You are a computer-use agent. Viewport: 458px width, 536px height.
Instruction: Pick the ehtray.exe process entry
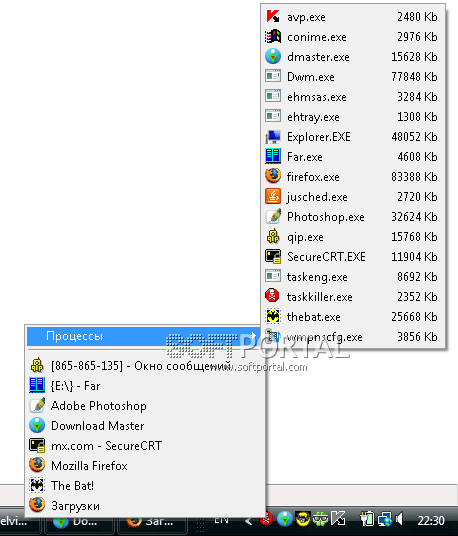pos(353,117)
